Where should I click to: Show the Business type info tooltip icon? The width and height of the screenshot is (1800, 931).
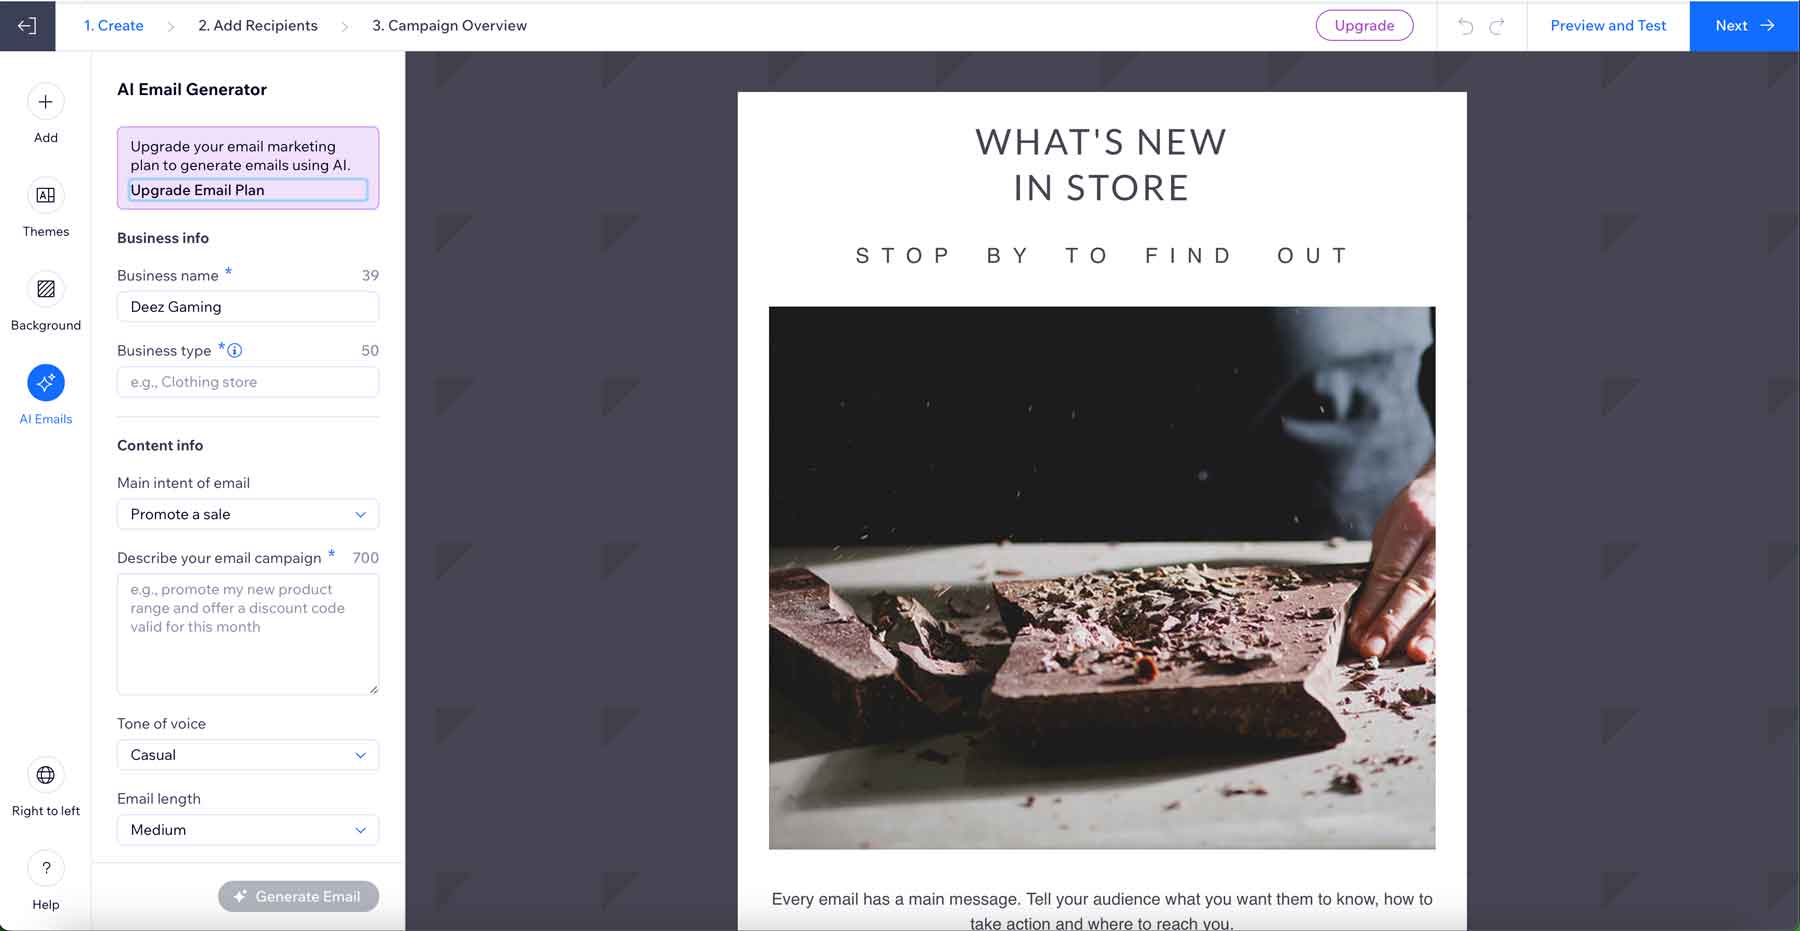click(x=235, y=351)
